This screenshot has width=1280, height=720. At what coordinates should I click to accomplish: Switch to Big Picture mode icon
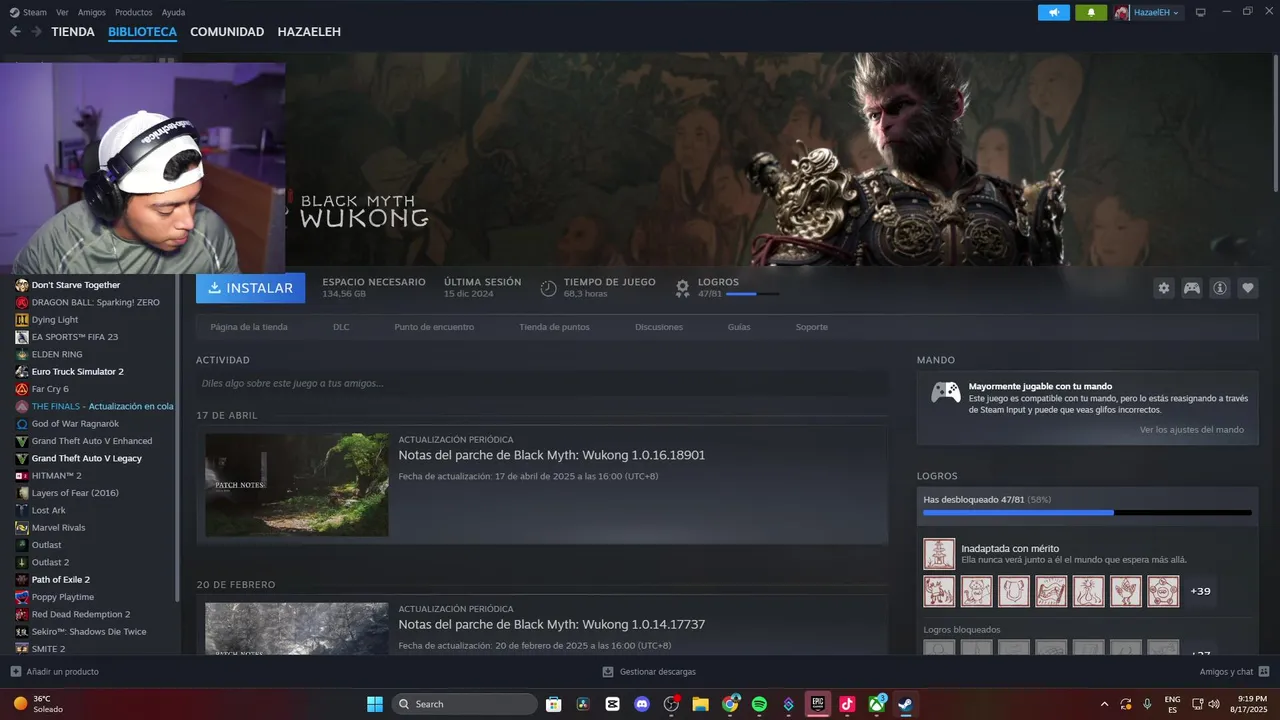click(x=1201, y=12)
